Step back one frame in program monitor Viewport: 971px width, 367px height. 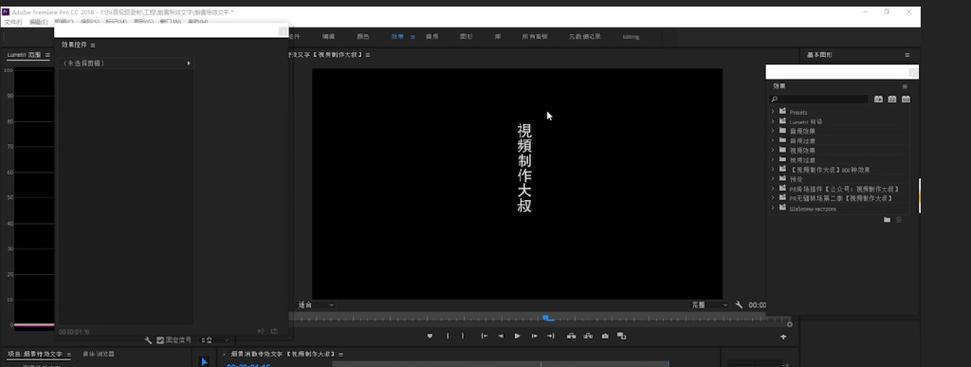(501, 336)
